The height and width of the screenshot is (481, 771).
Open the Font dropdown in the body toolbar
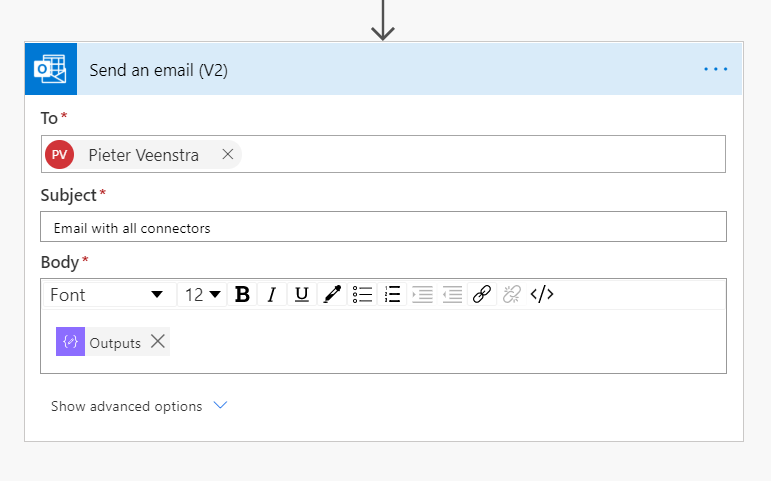pos(110,295)
